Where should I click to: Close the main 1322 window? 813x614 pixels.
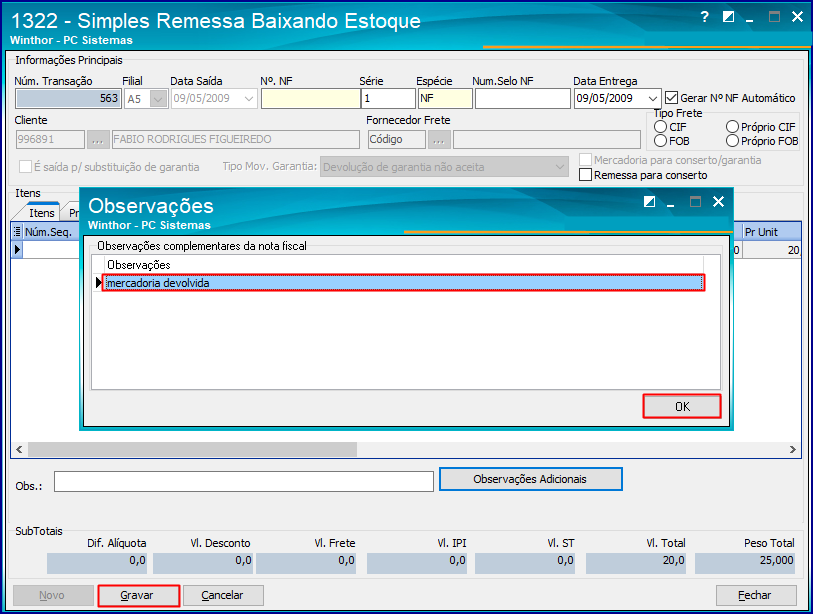coord(797,17)
